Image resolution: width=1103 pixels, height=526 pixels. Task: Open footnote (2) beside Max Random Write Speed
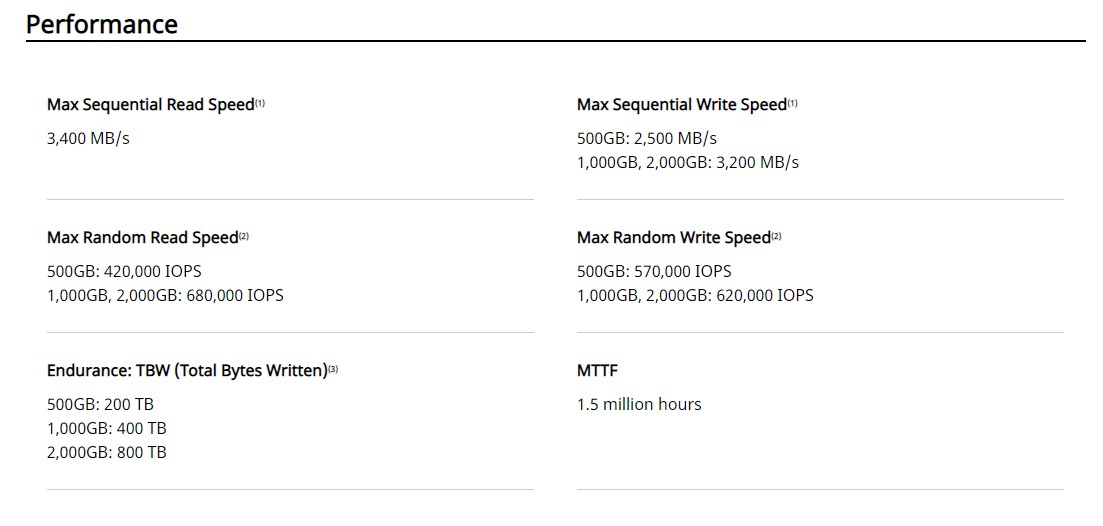pyautogui.click(x=777, y=236)
